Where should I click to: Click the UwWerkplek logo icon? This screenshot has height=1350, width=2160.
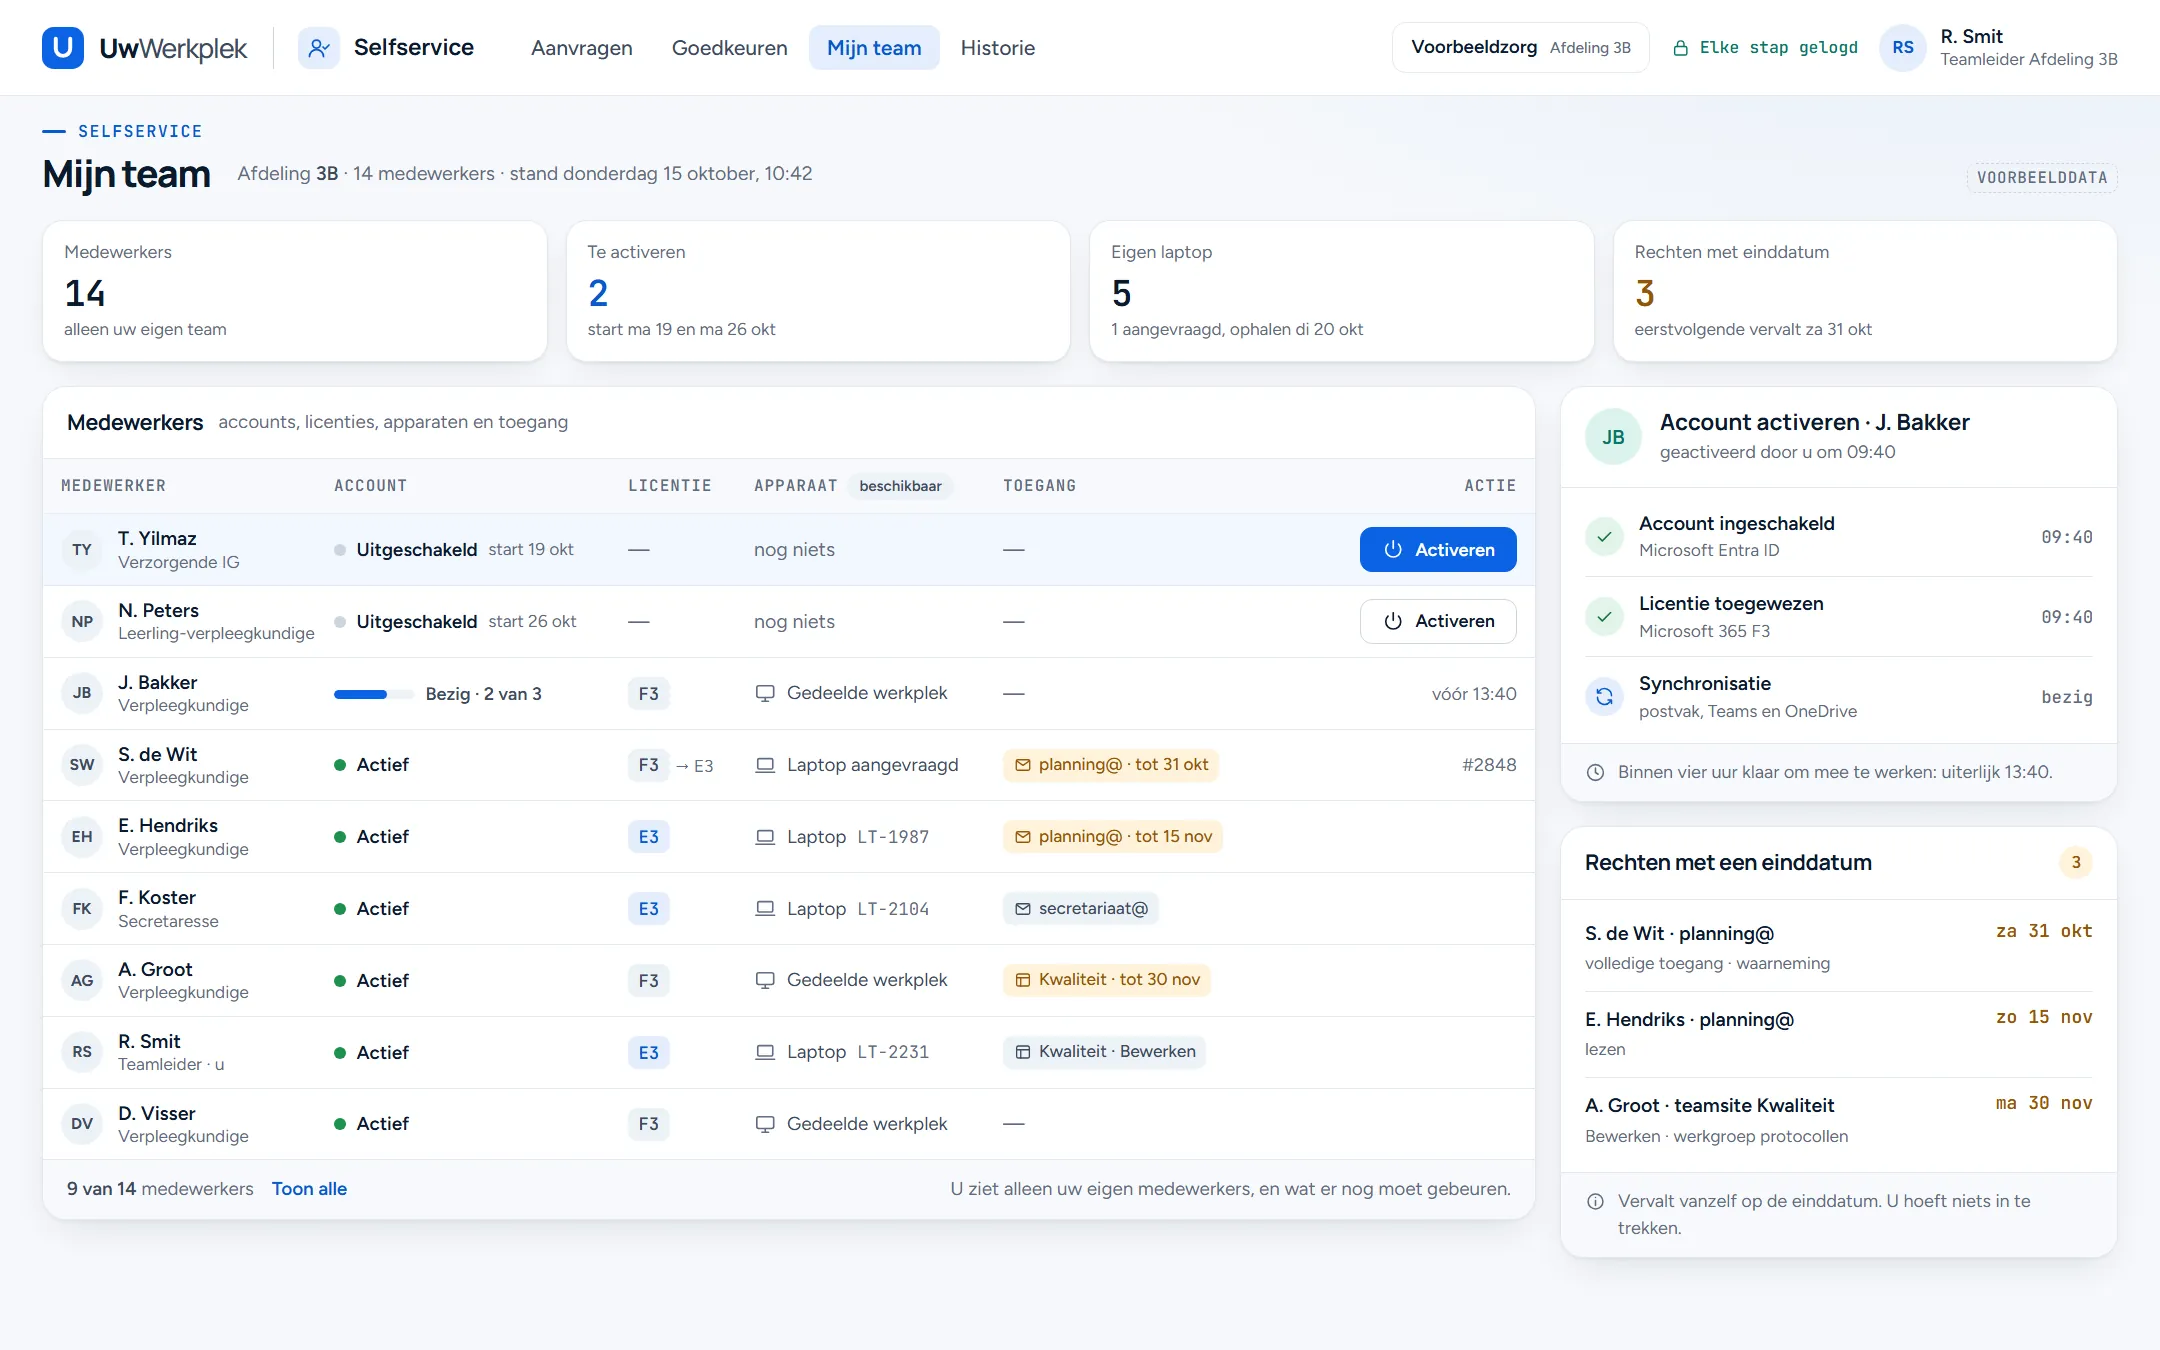63,47
